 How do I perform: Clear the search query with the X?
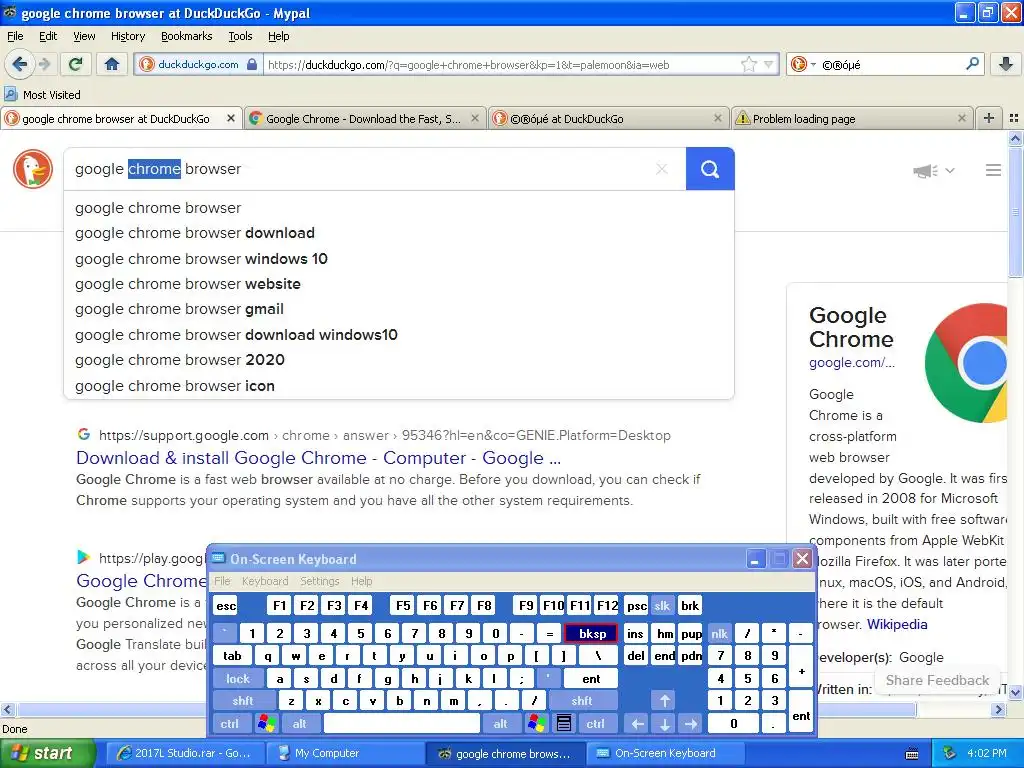coord(662,169)
